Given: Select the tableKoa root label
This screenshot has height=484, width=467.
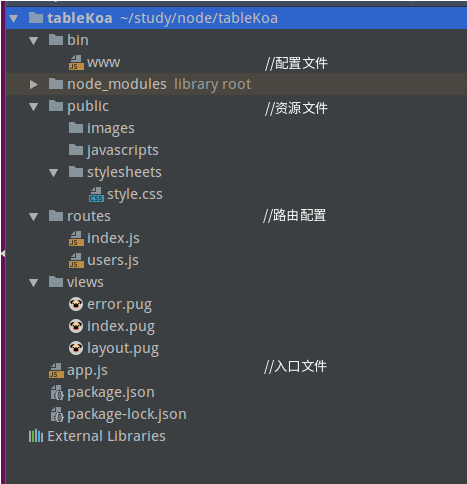Looking at the screenshot, I should point(80,18).
